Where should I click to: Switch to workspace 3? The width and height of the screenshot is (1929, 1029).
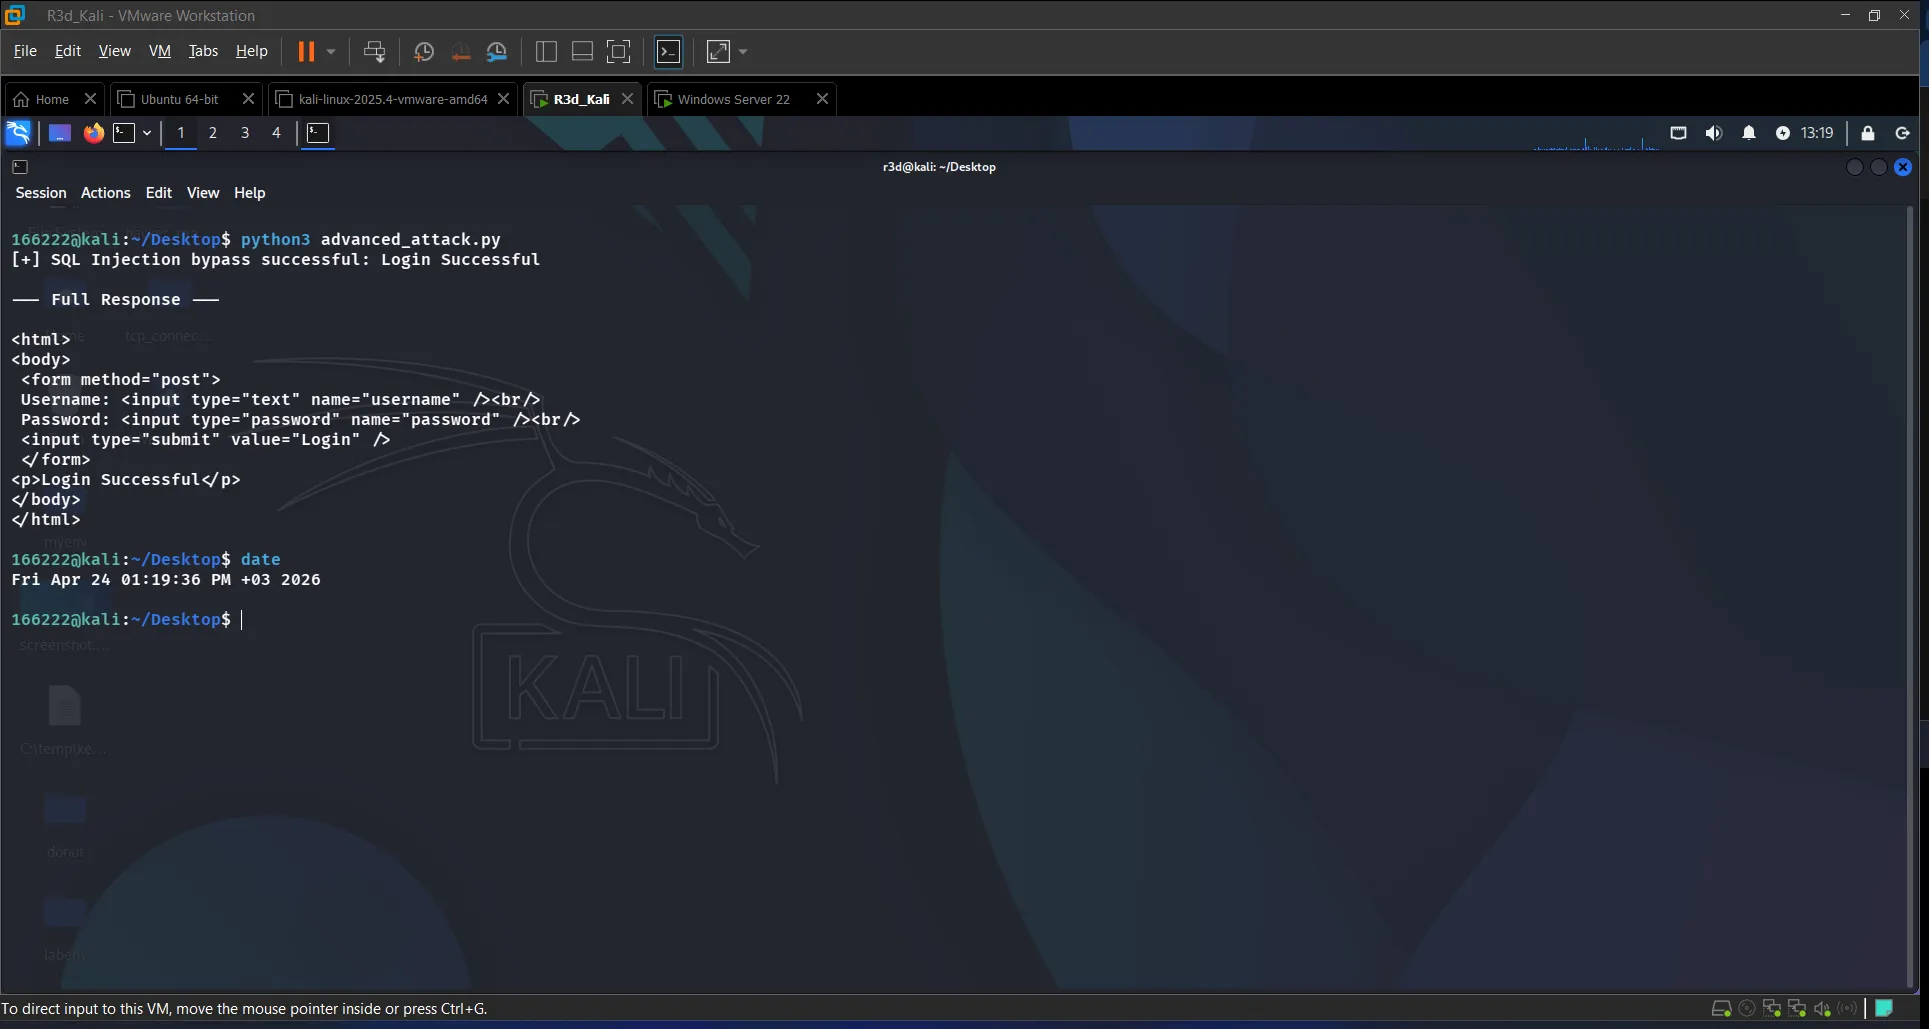click(x=245, y=133)
